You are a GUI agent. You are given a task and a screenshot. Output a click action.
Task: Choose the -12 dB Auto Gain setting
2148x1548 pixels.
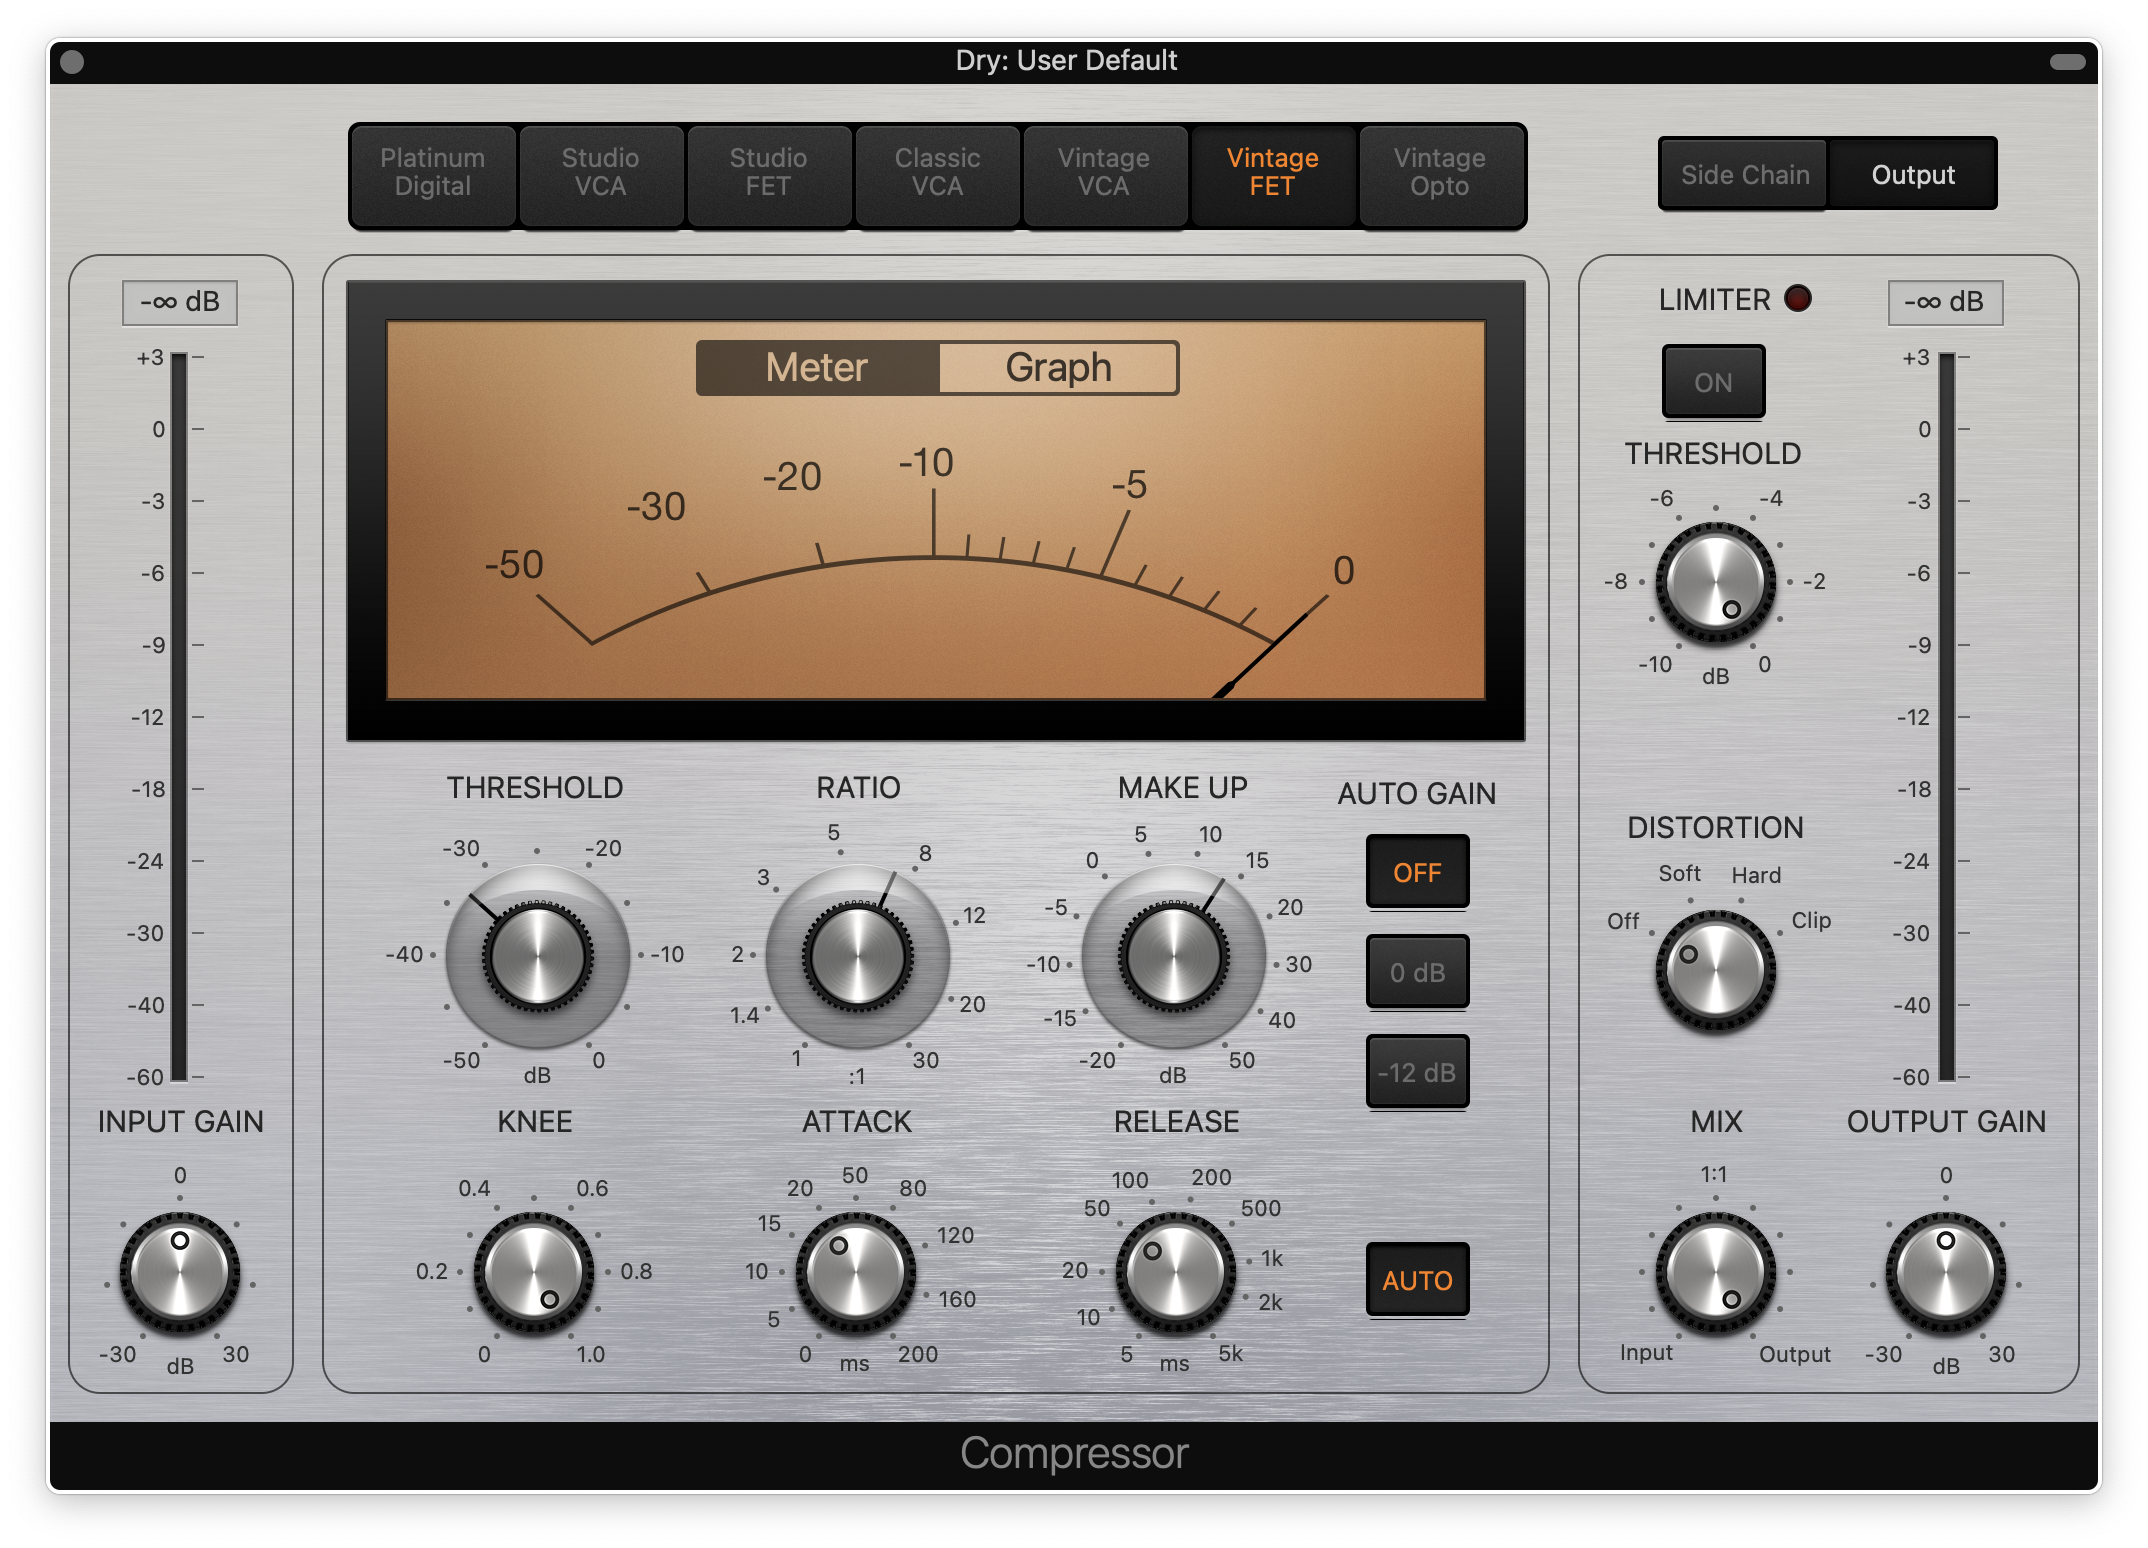(1417, 1071)
